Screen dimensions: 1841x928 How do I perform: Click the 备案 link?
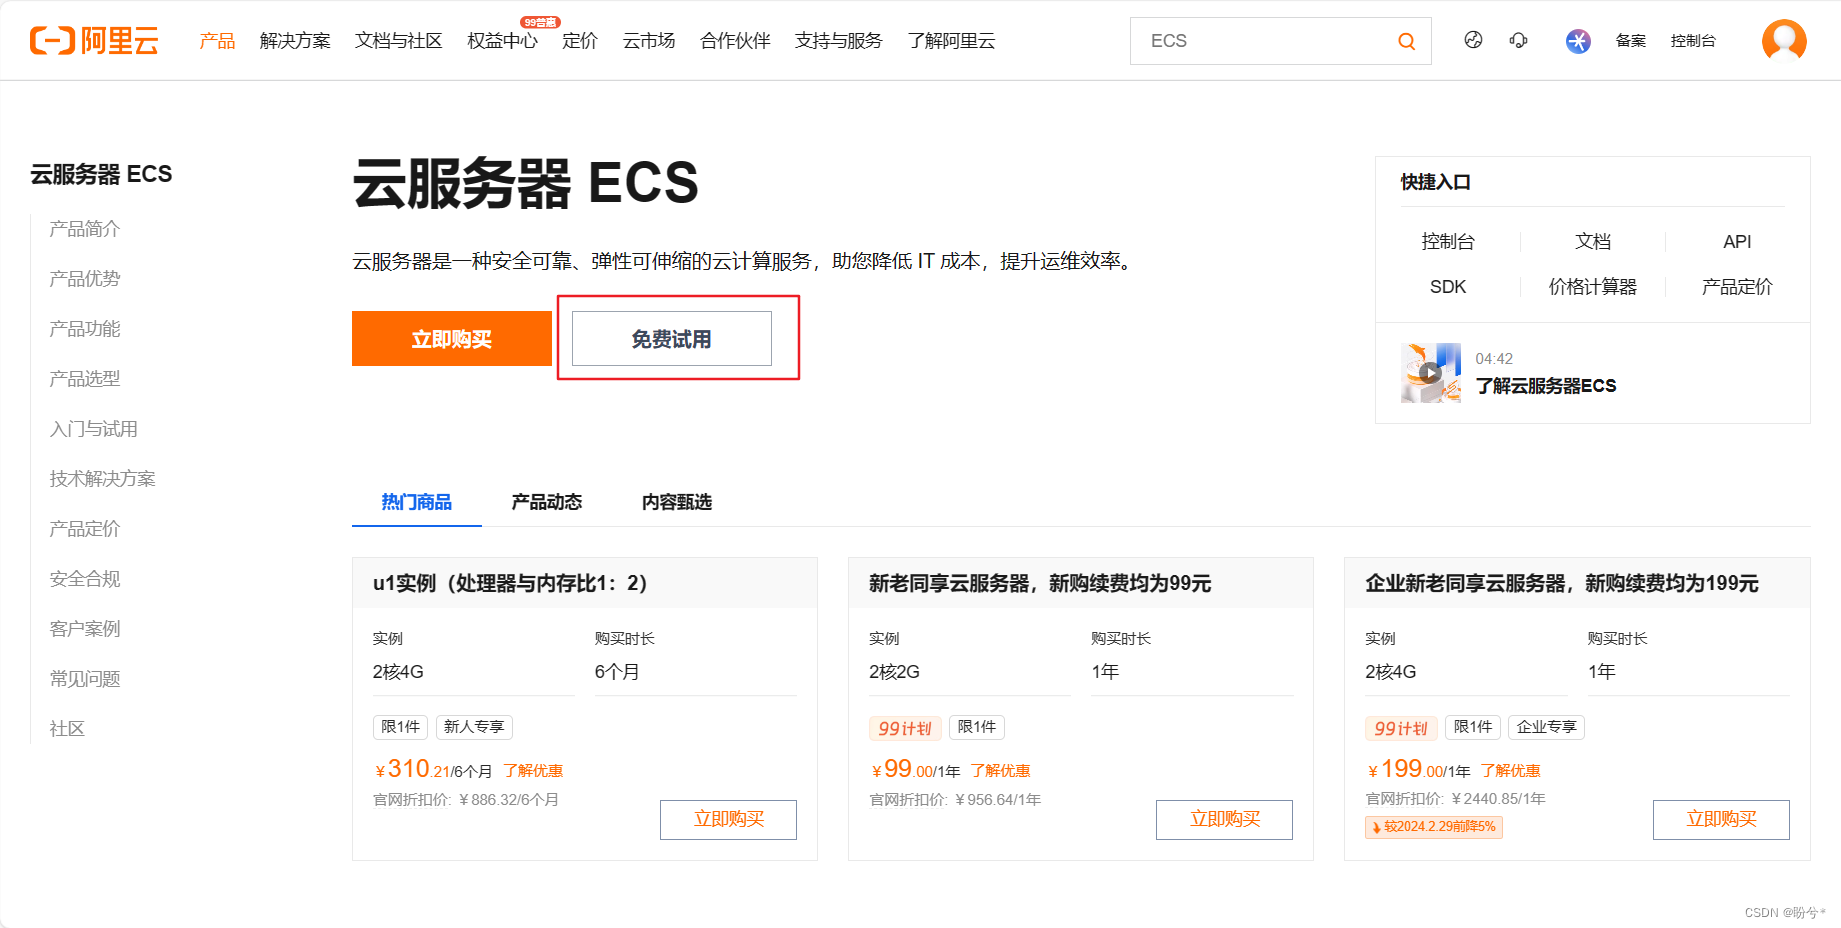coord(1631,41)
